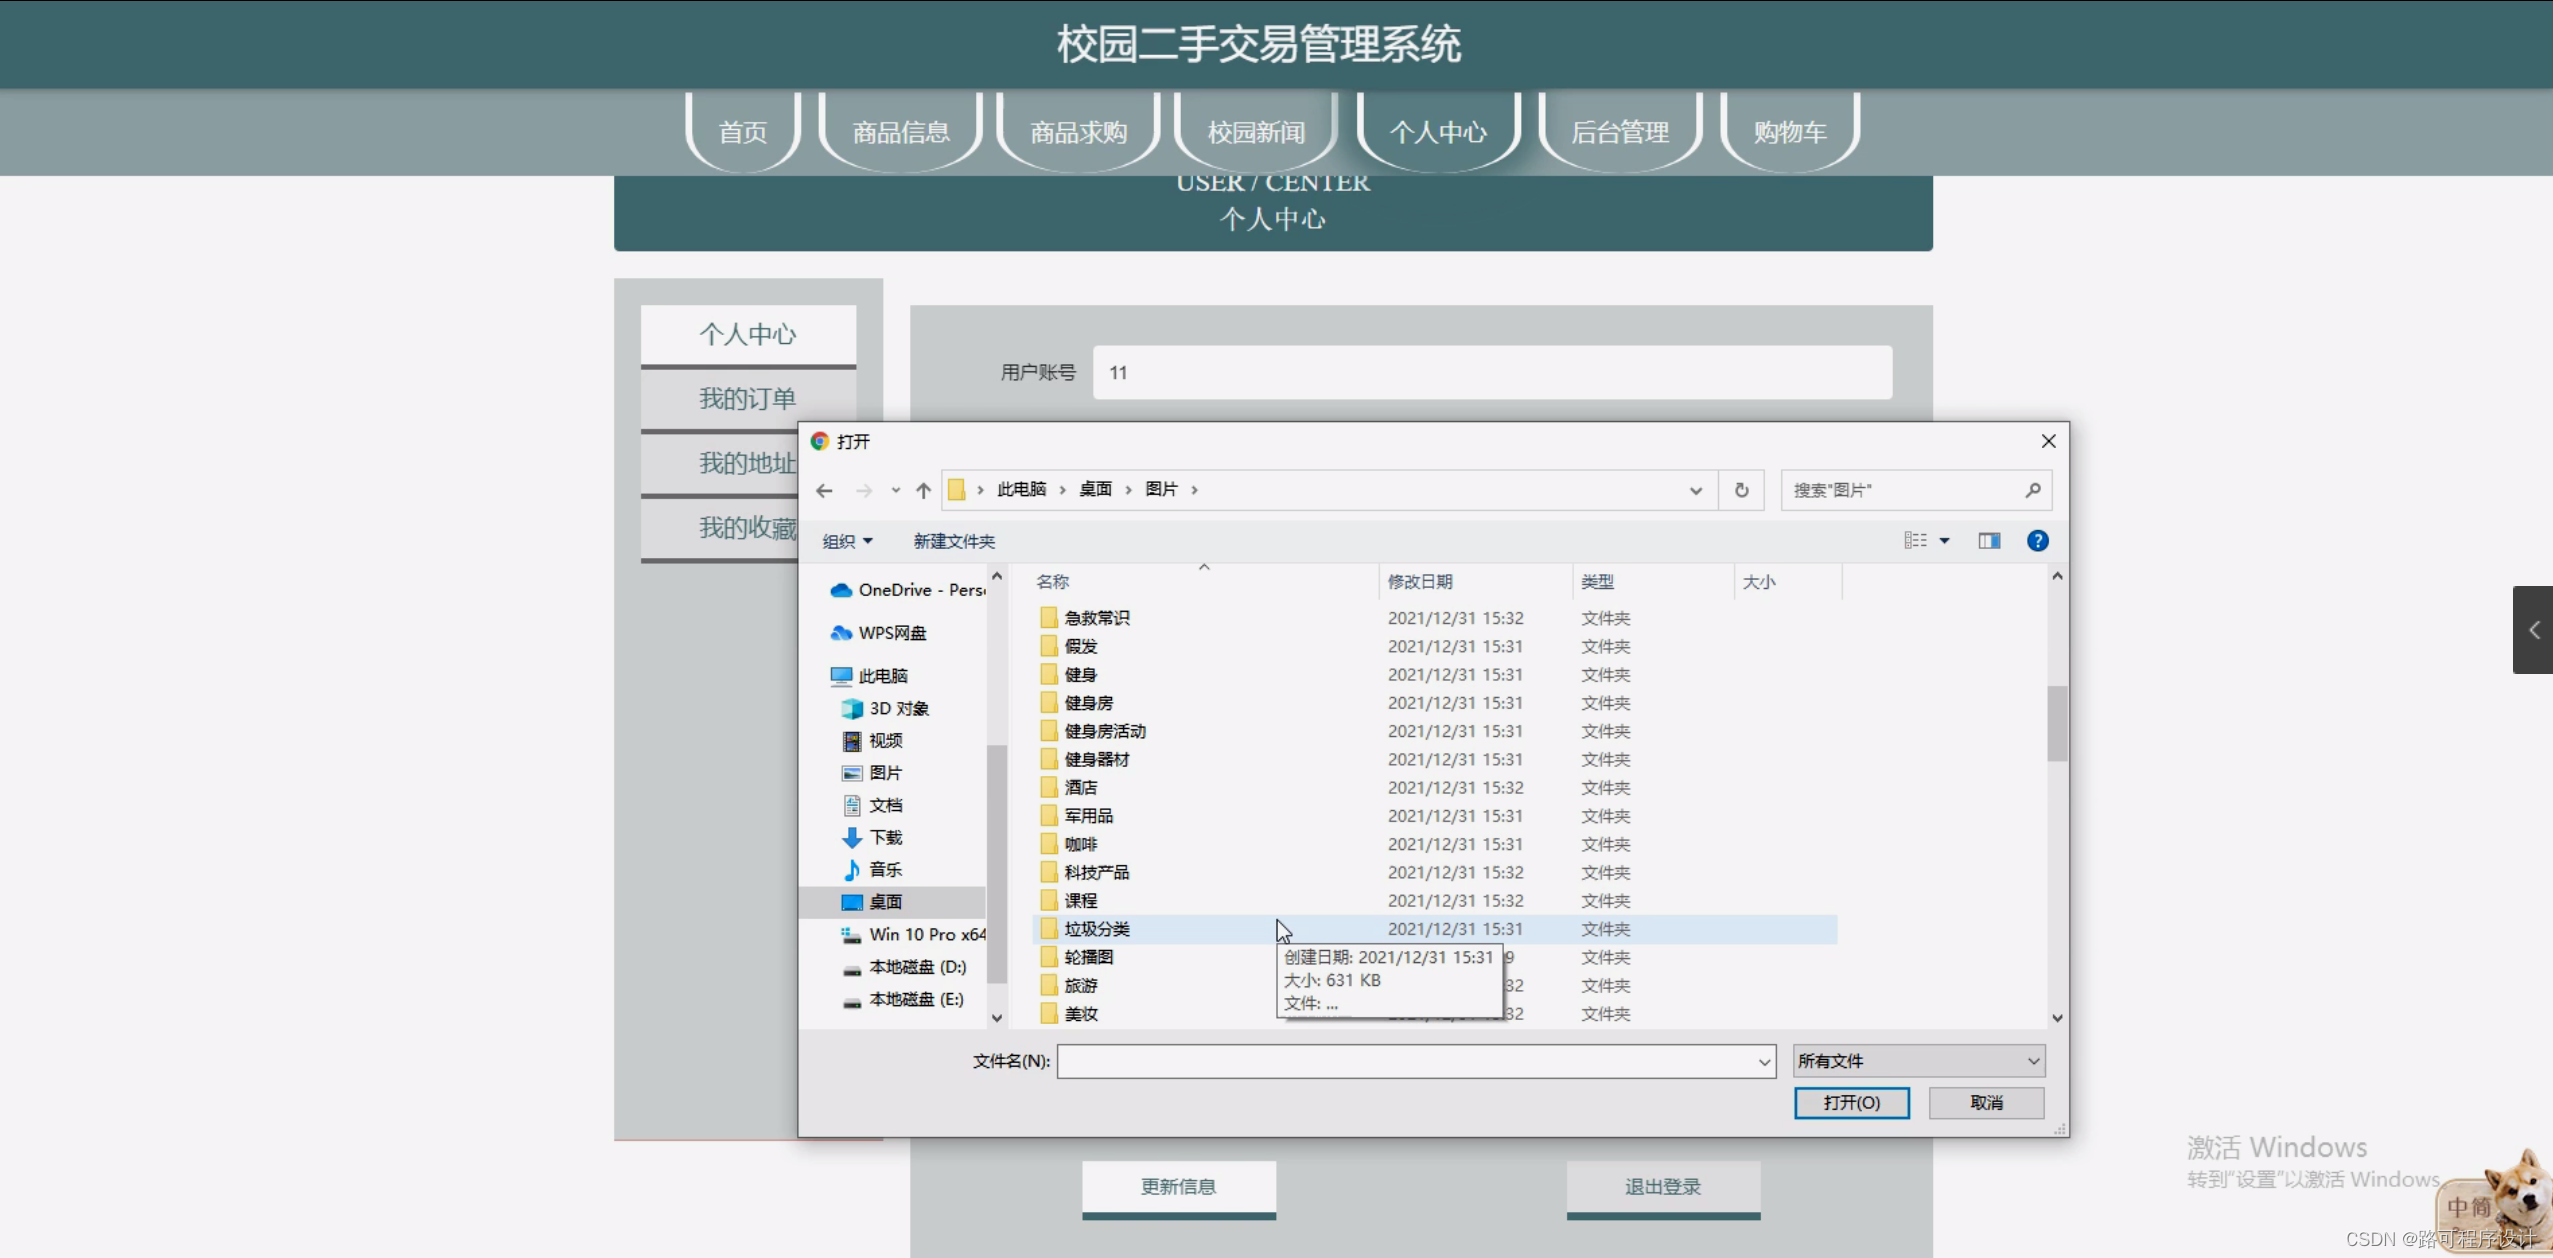Open the 组织 dropdown menu
This screenshot has height=1258, width=2553.
(x=845, y=540)
